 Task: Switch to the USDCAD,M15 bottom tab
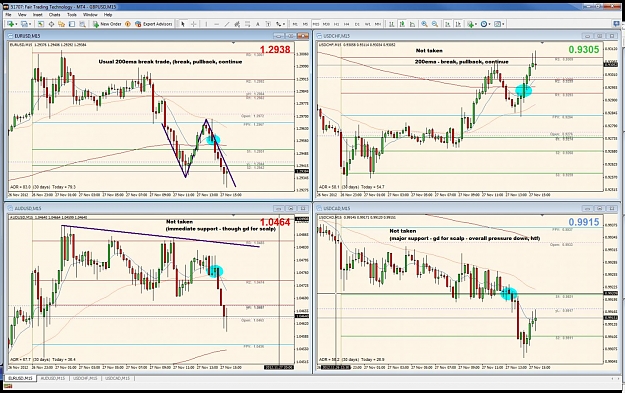point(117,378)
